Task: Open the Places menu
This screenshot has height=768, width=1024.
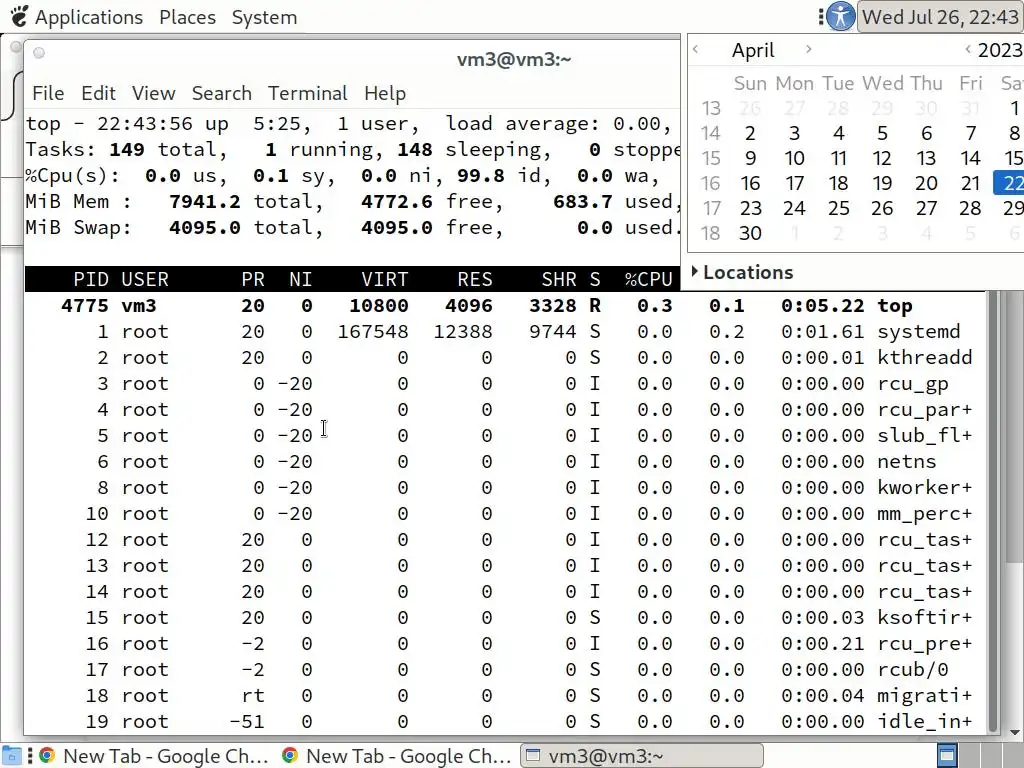Action: pos(187,17)
